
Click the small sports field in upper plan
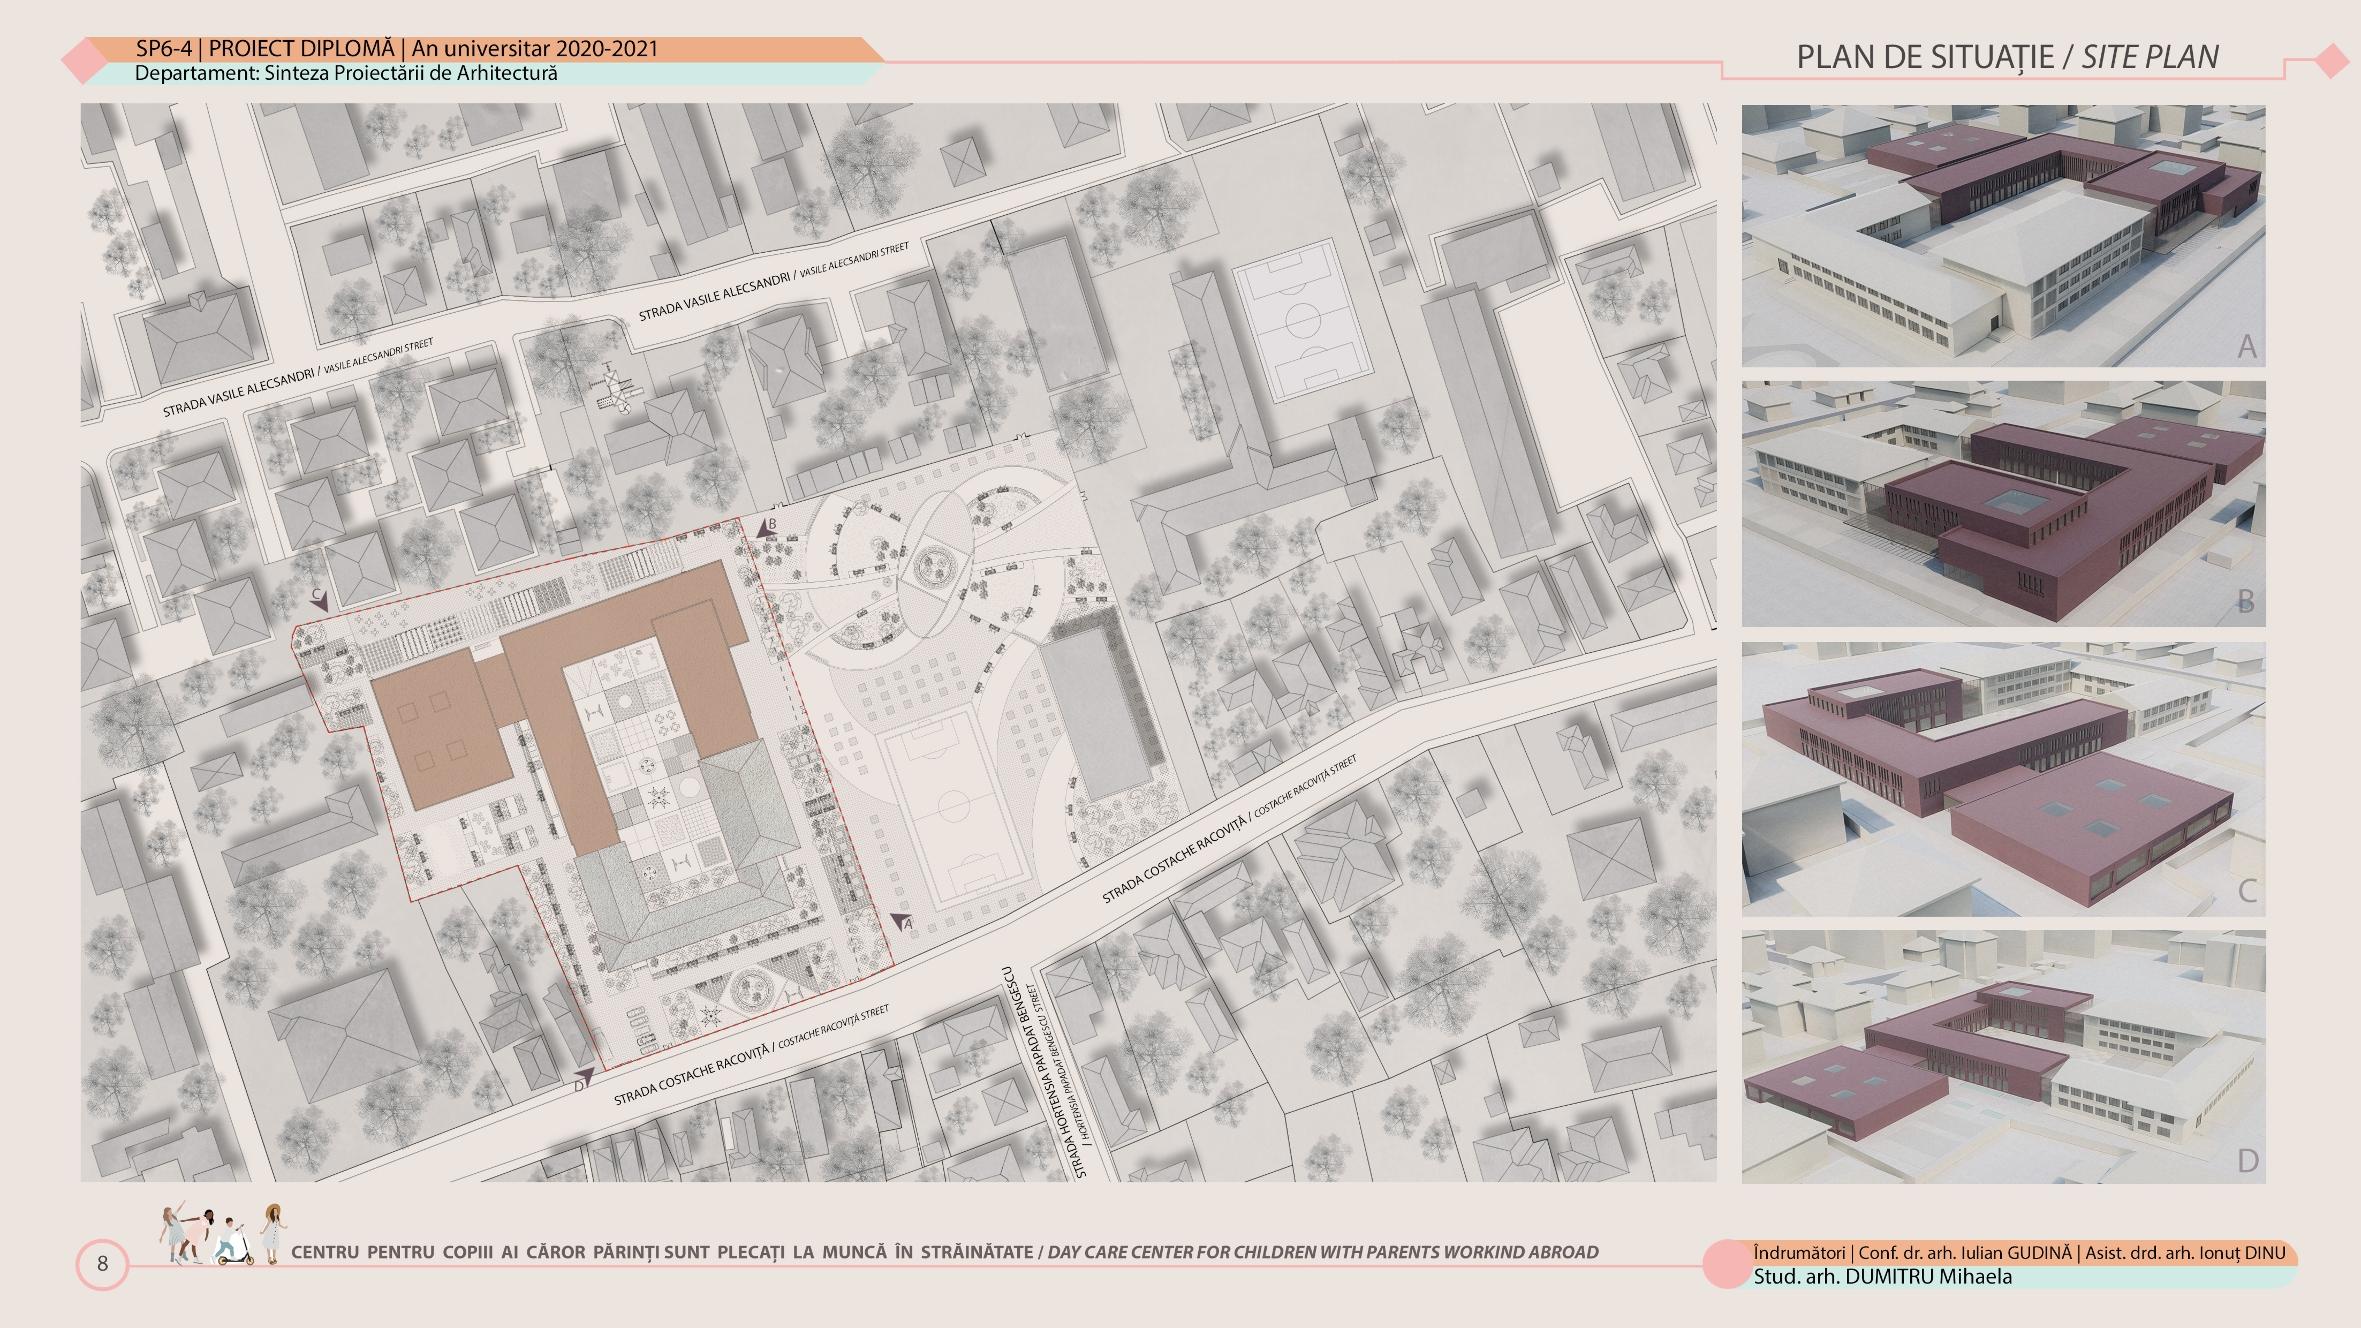[x=1302, y=321]
